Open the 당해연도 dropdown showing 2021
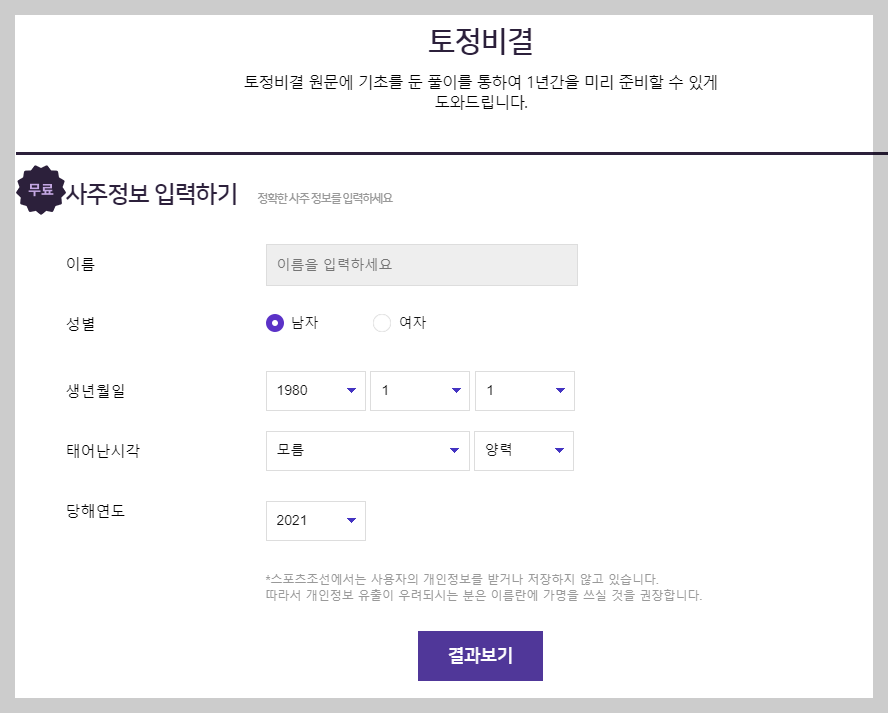 [315, 521]
